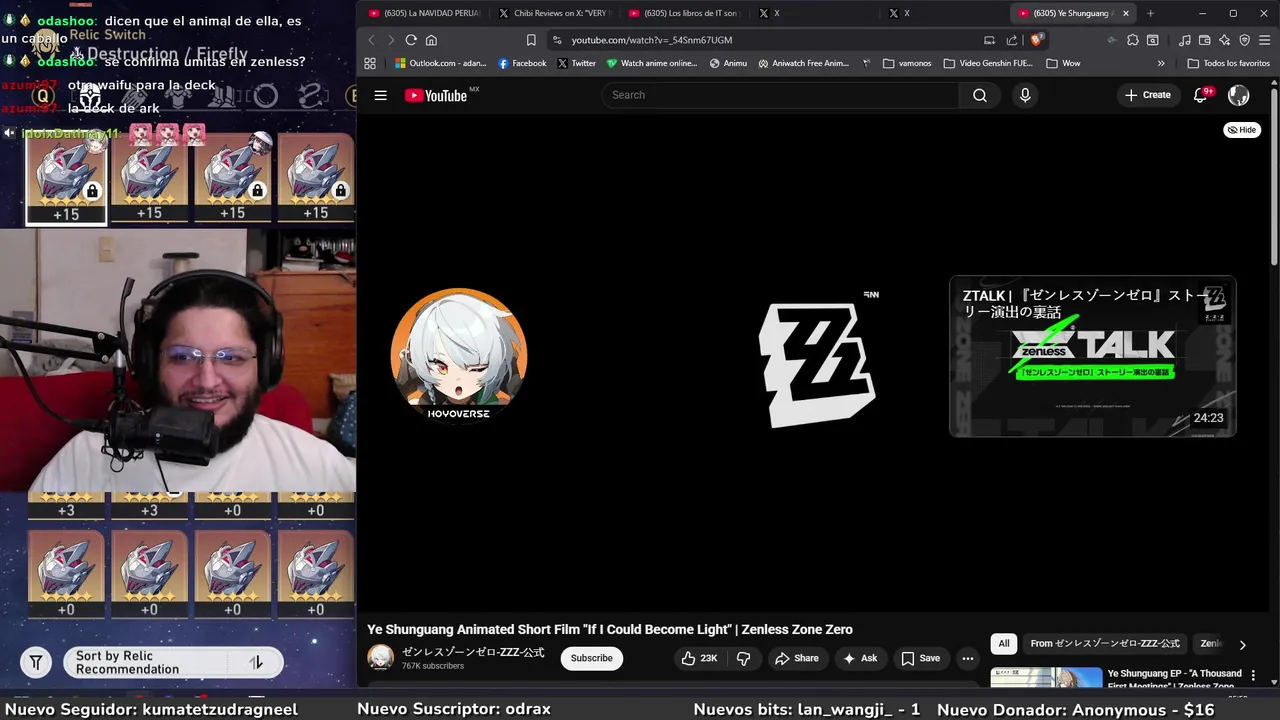Select the highlighted +15 relic with lock
The image size is (1280, 720).
click(66, 178)
